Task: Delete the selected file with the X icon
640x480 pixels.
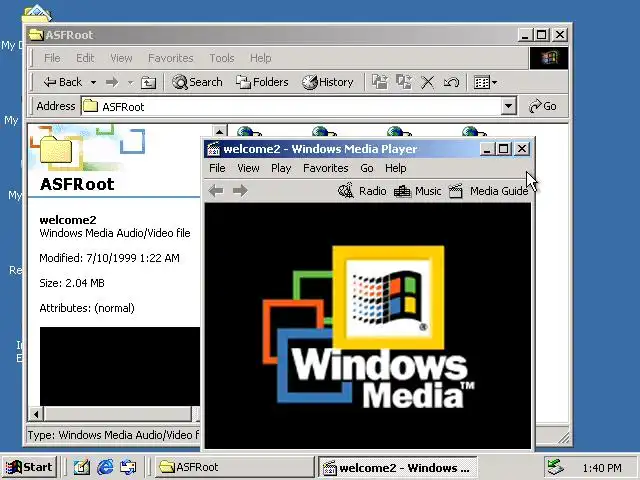Action: (427, 82)
